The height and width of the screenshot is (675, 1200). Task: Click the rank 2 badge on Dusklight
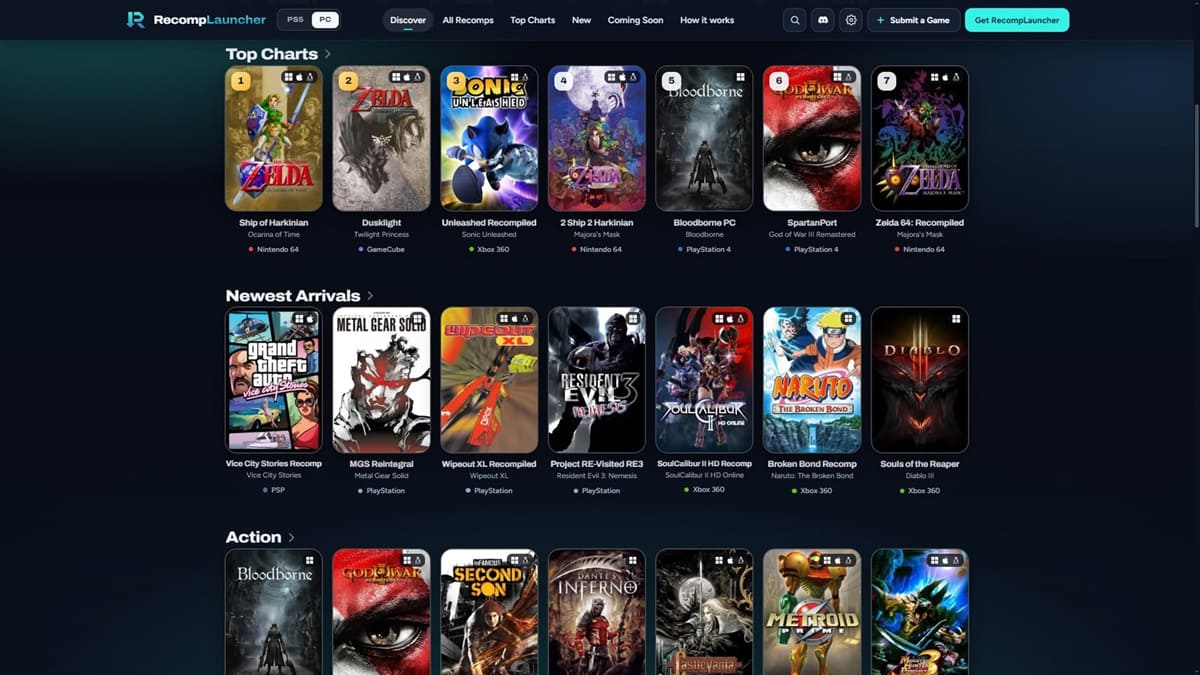348,81
